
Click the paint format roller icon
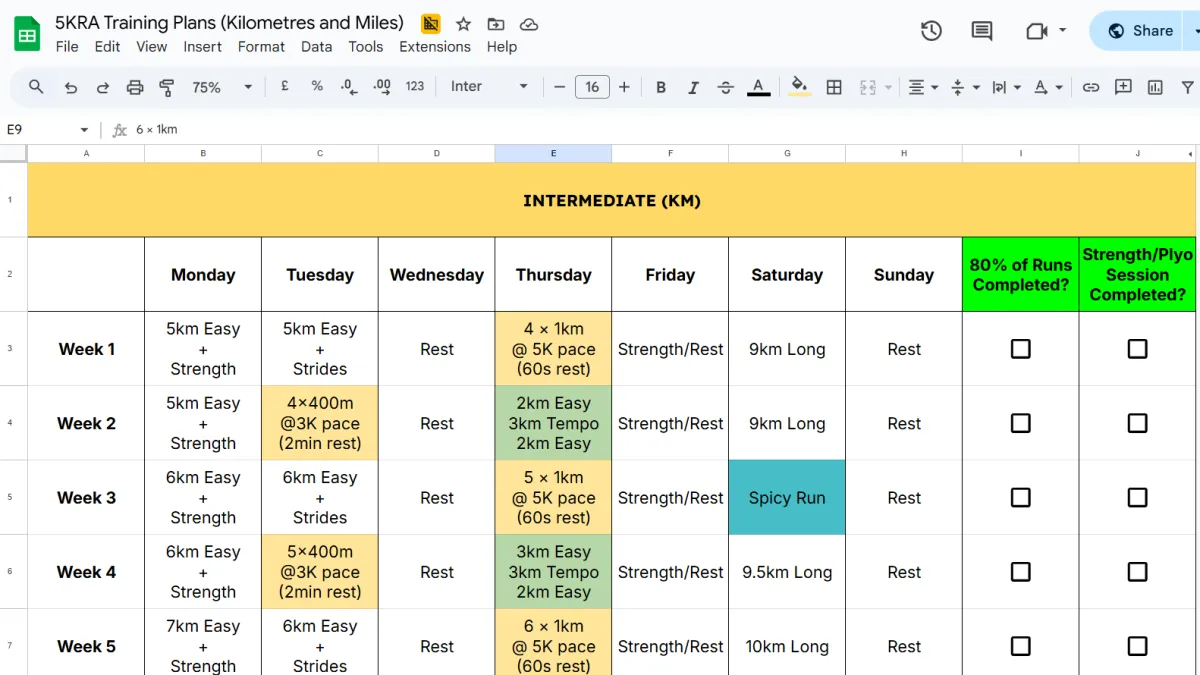[167, 87]
